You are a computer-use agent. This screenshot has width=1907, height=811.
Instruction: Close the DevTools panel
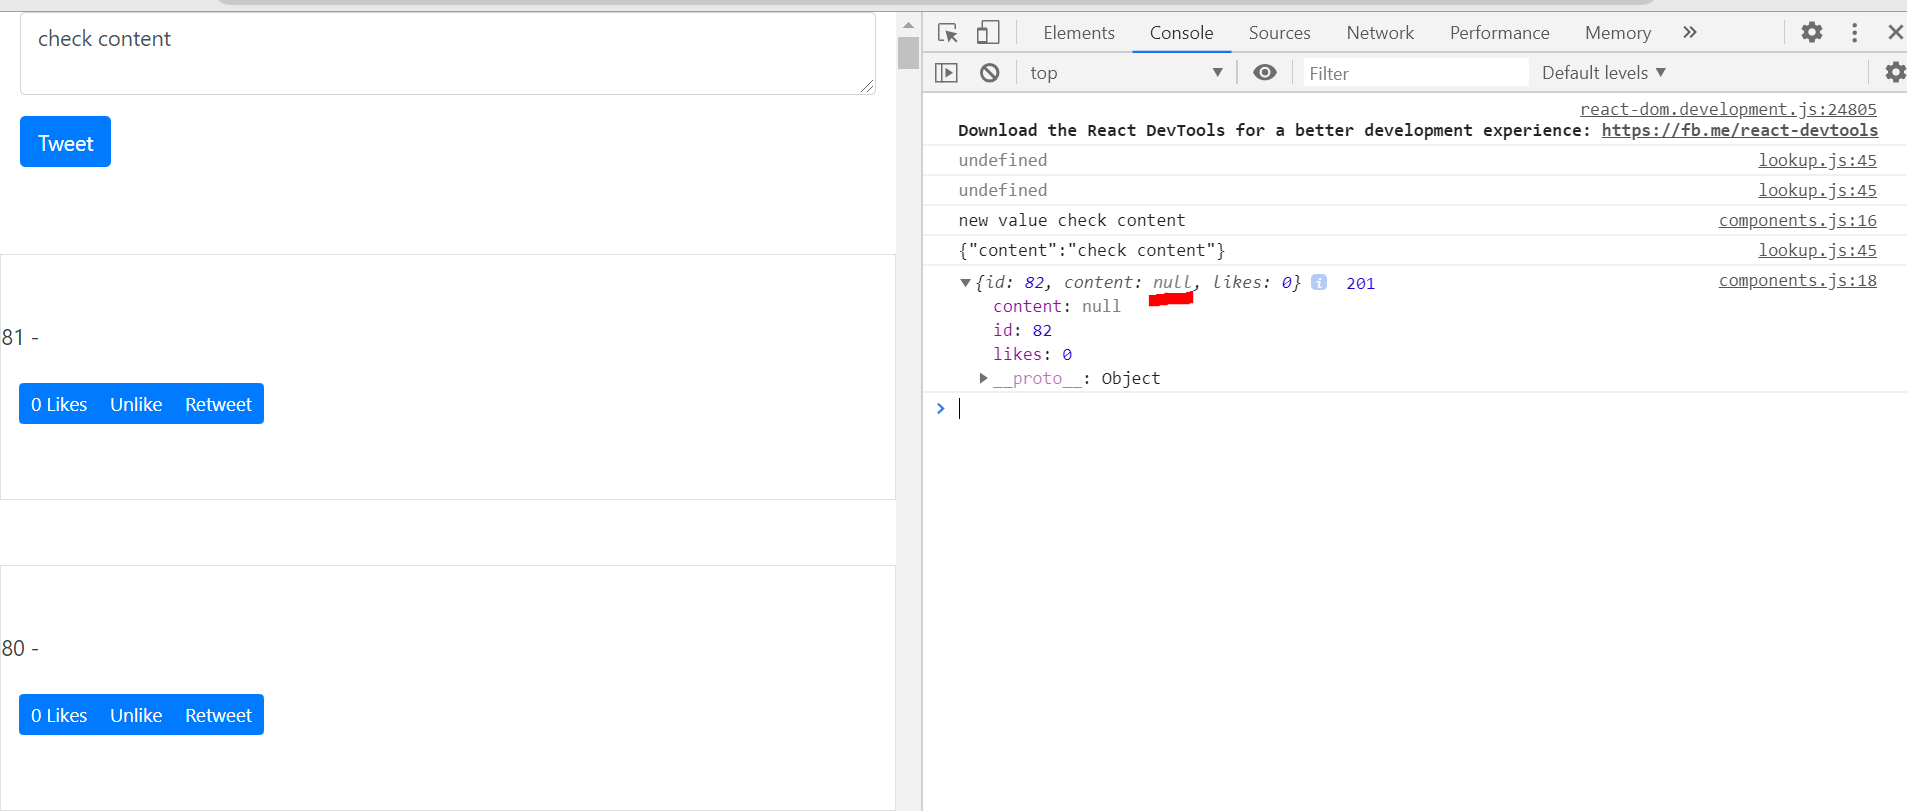click(x=1895, y=32)
